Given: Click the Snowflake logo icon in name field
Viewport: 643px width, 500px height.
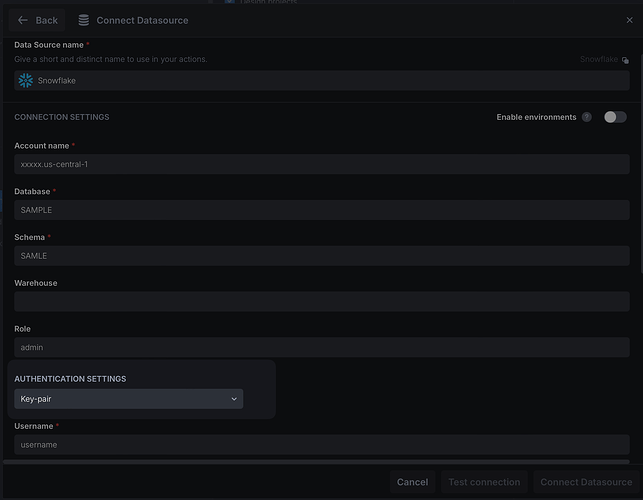Looking at the screenshot, I should tap(26, 80).
